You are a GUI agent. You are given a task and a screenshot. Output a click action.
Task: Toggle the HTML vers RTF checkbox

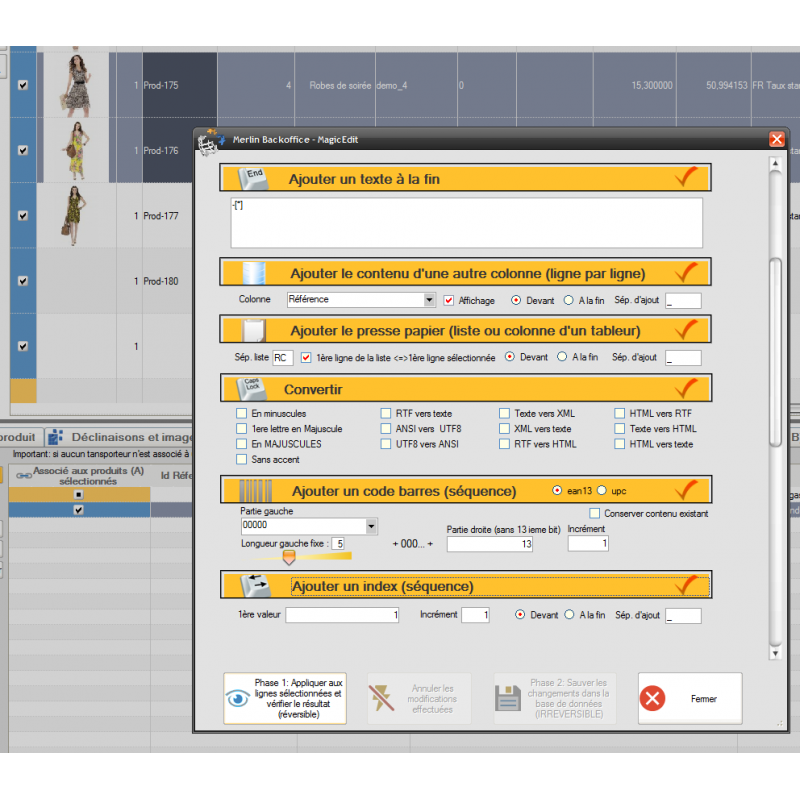click(620, 413)
